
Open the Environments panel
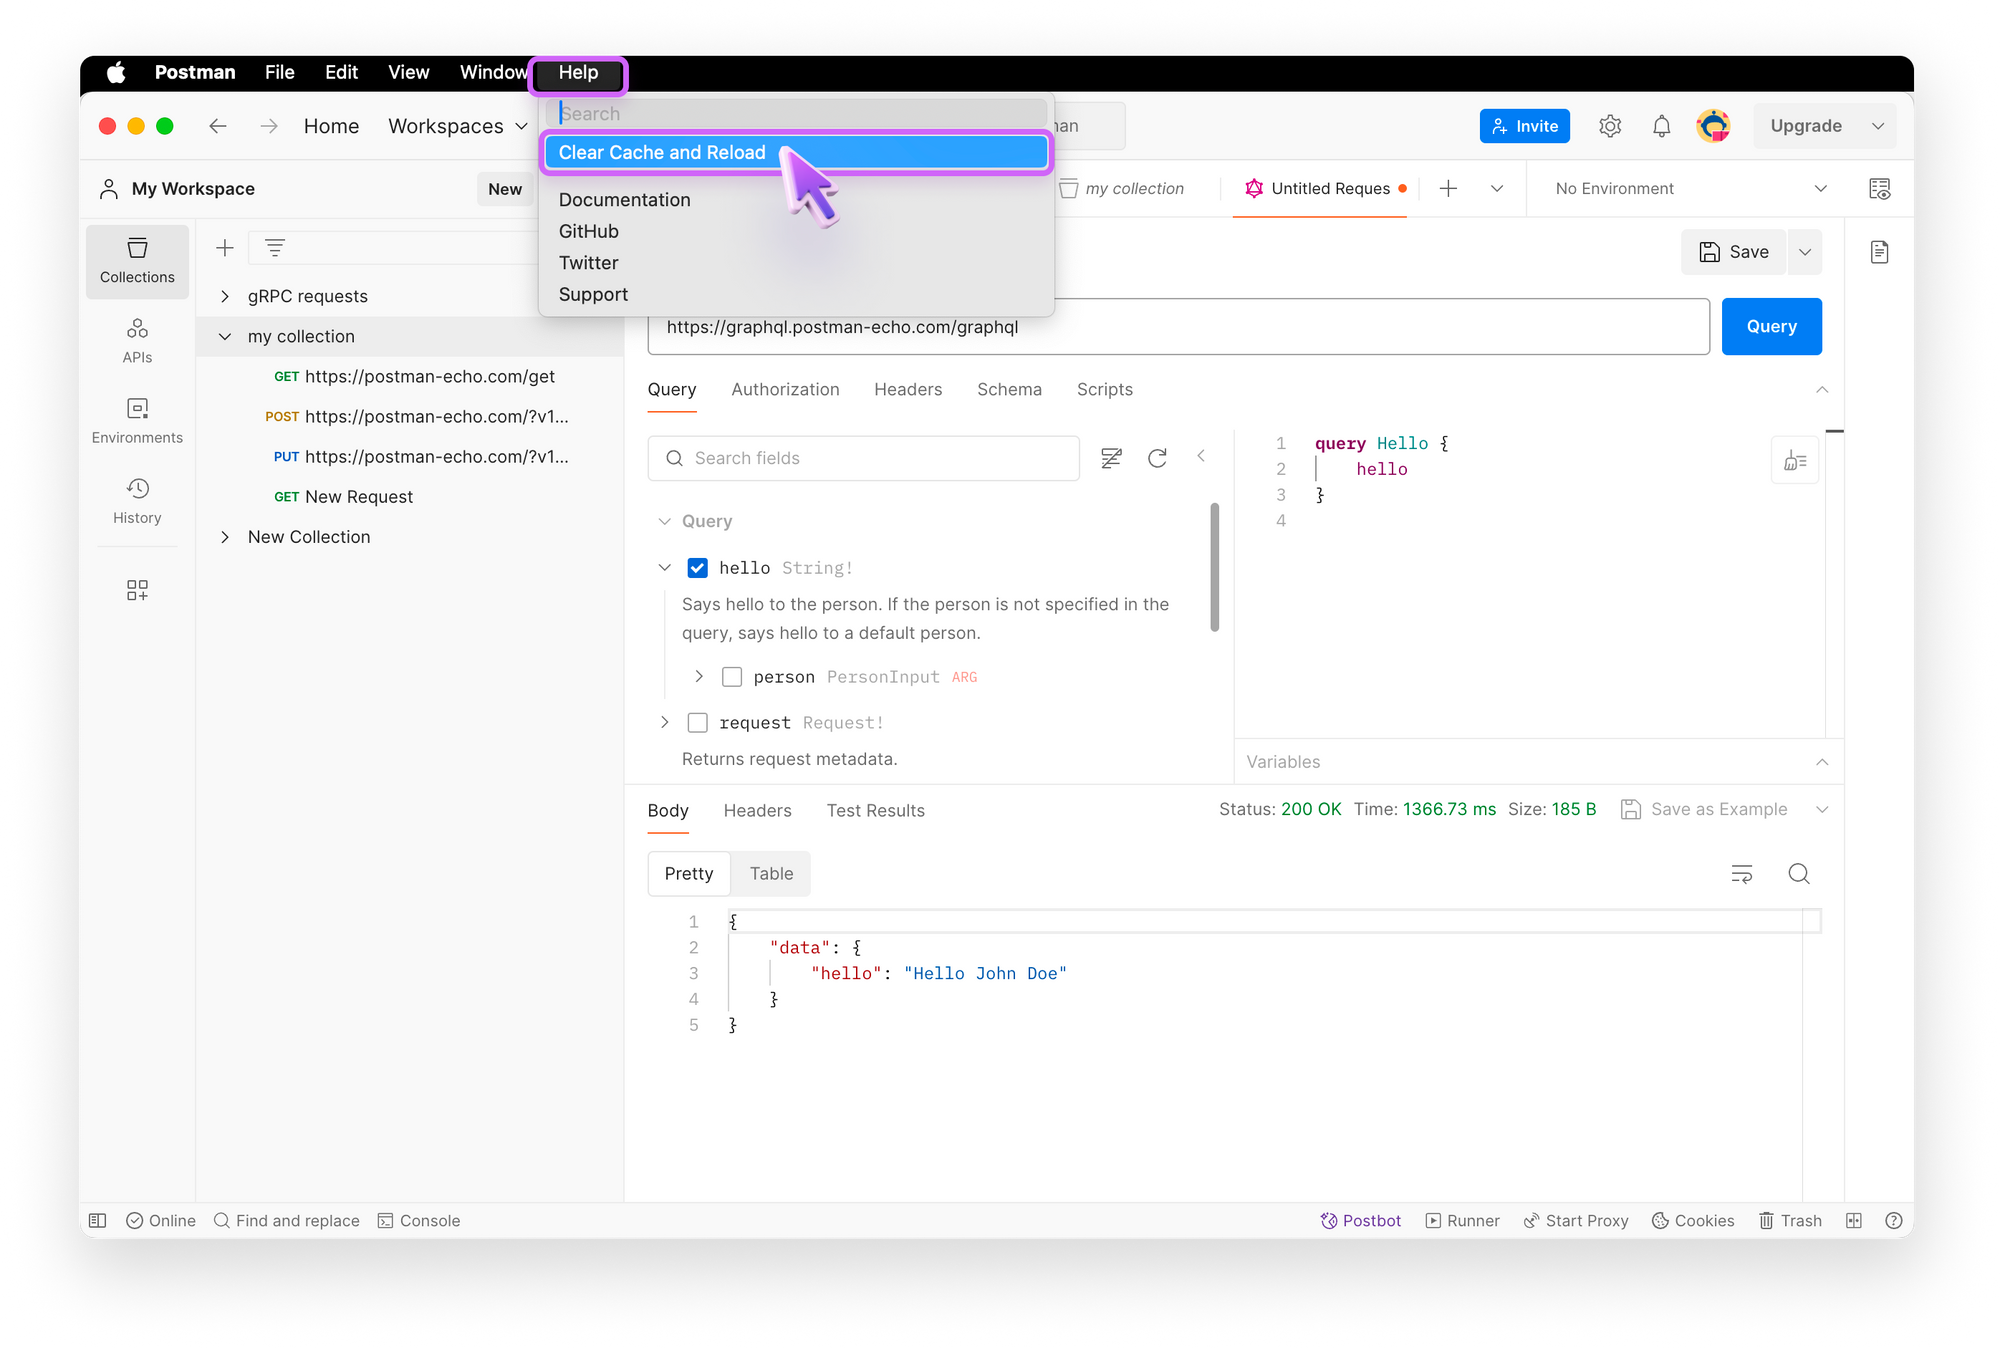pos(137,420)
